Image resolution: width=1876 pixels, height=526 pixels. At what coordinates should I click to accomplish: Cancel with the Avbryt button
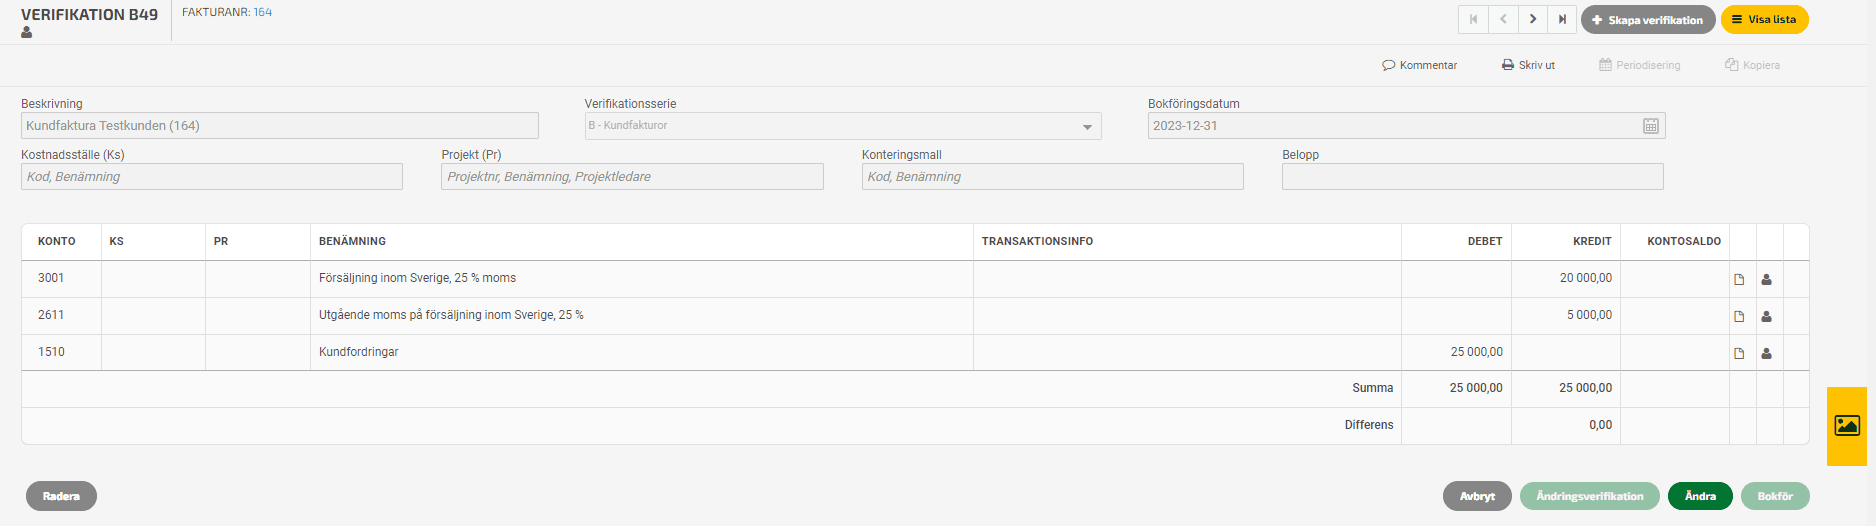point(1477,496)
